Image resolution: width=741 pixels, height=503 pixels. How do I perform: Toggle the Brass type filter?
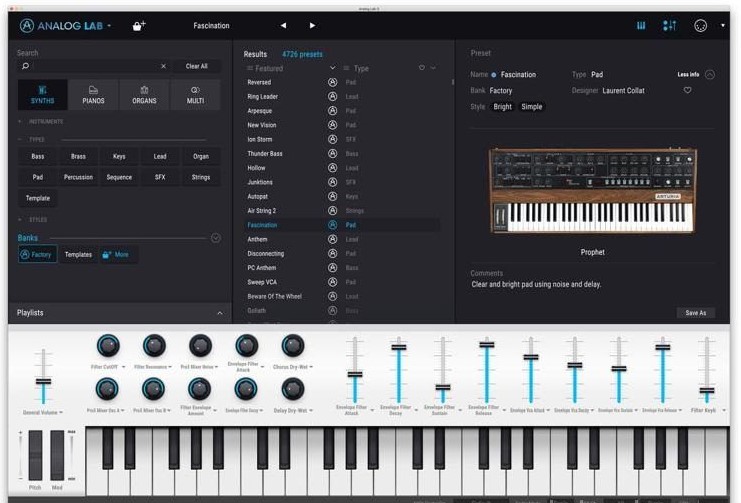click(78, 156)
